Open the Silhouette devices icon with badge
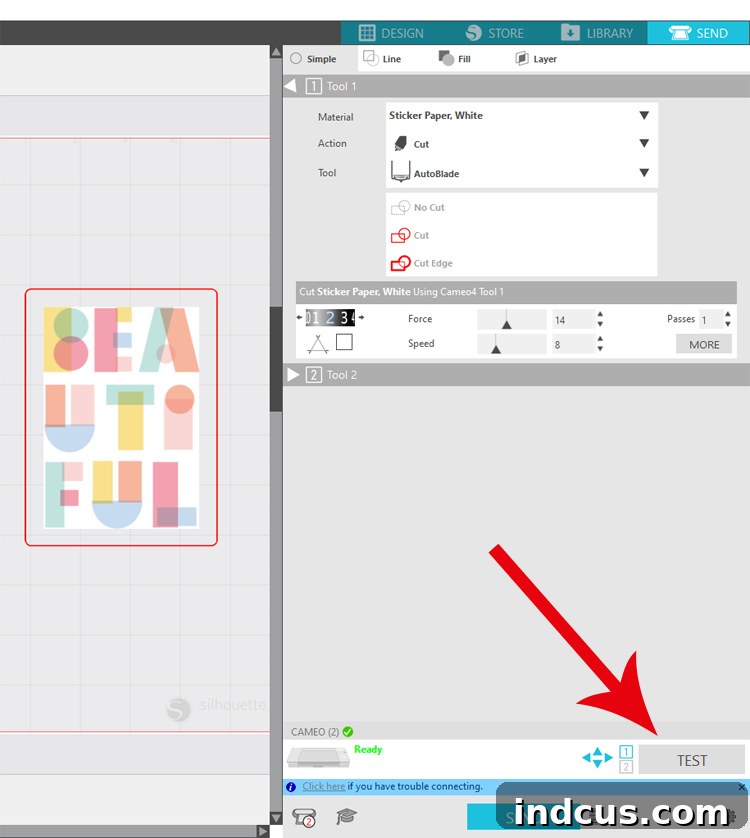Image resolution: width=750 pixels, height=838 pixels. (304, 817)
